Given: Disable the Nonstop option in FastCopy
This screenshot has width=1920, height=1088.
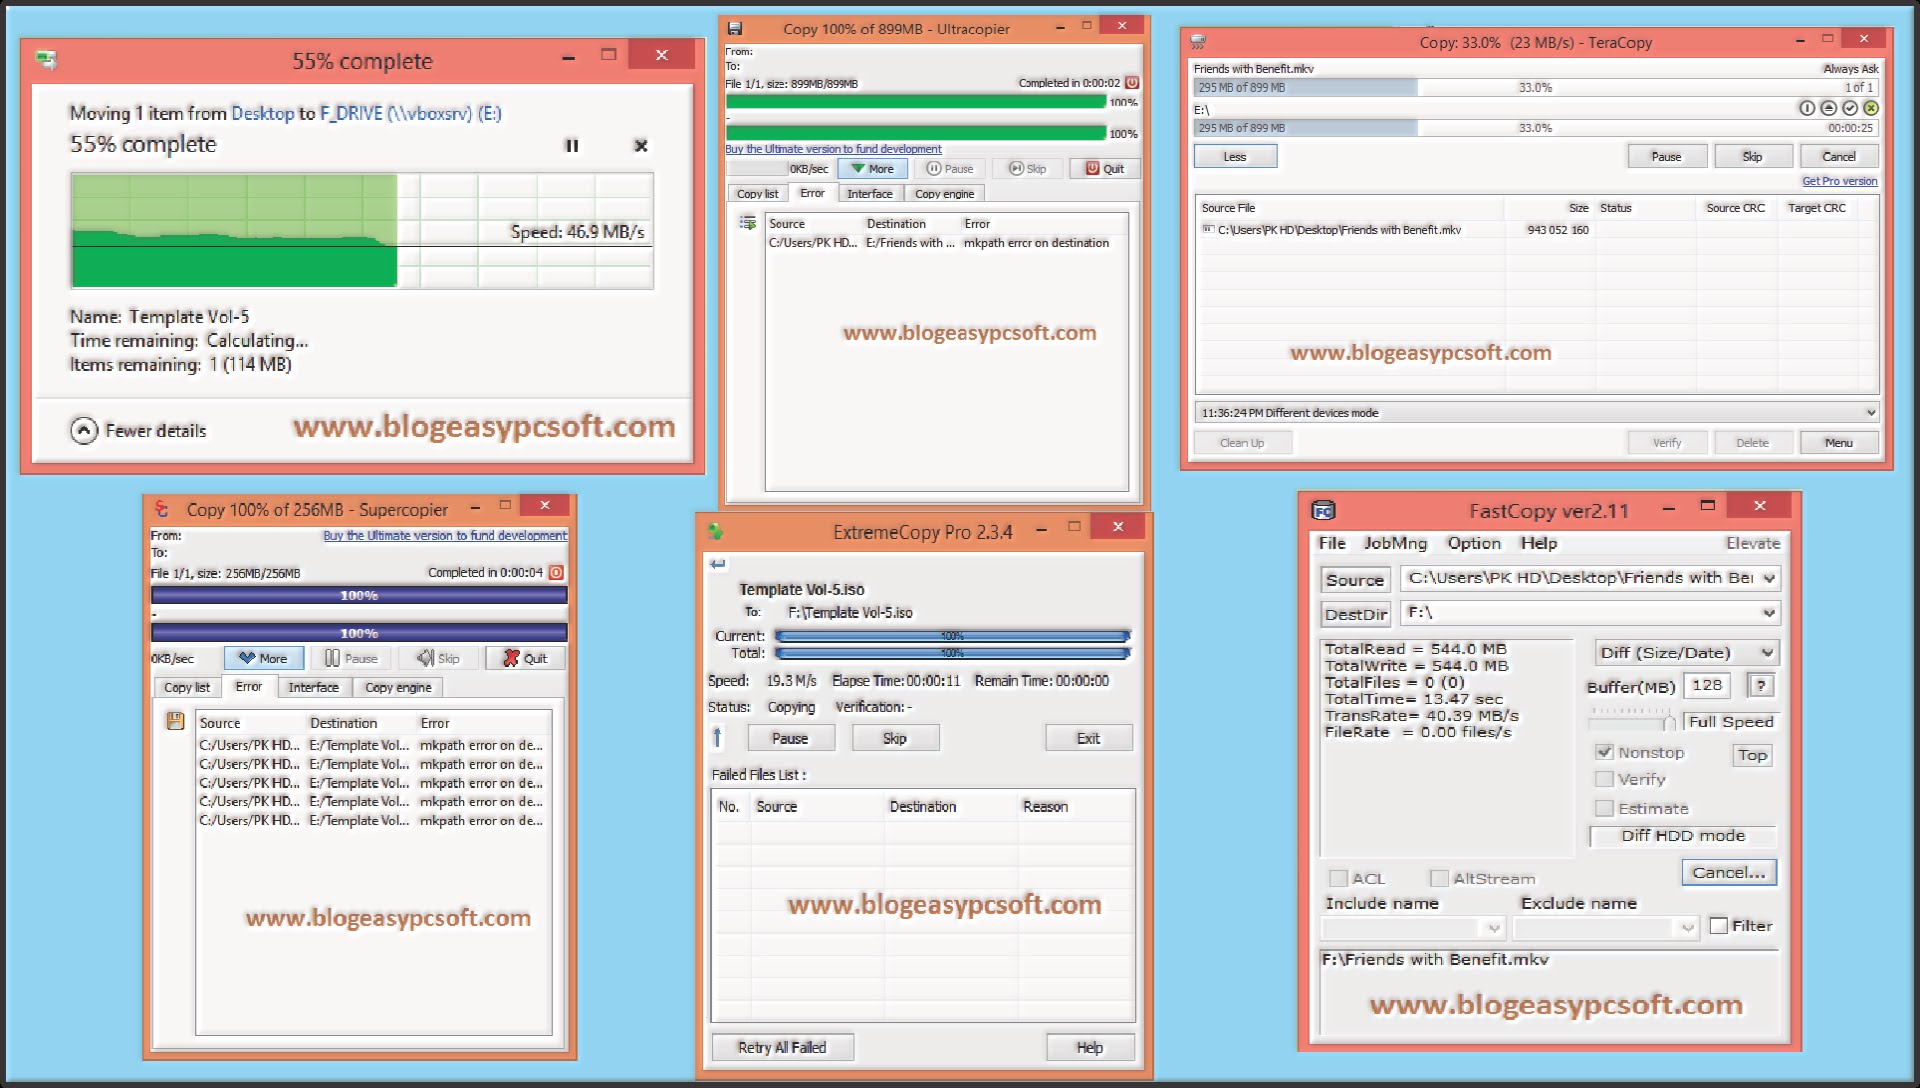Looking at the screenshot, I should 1606,752.
